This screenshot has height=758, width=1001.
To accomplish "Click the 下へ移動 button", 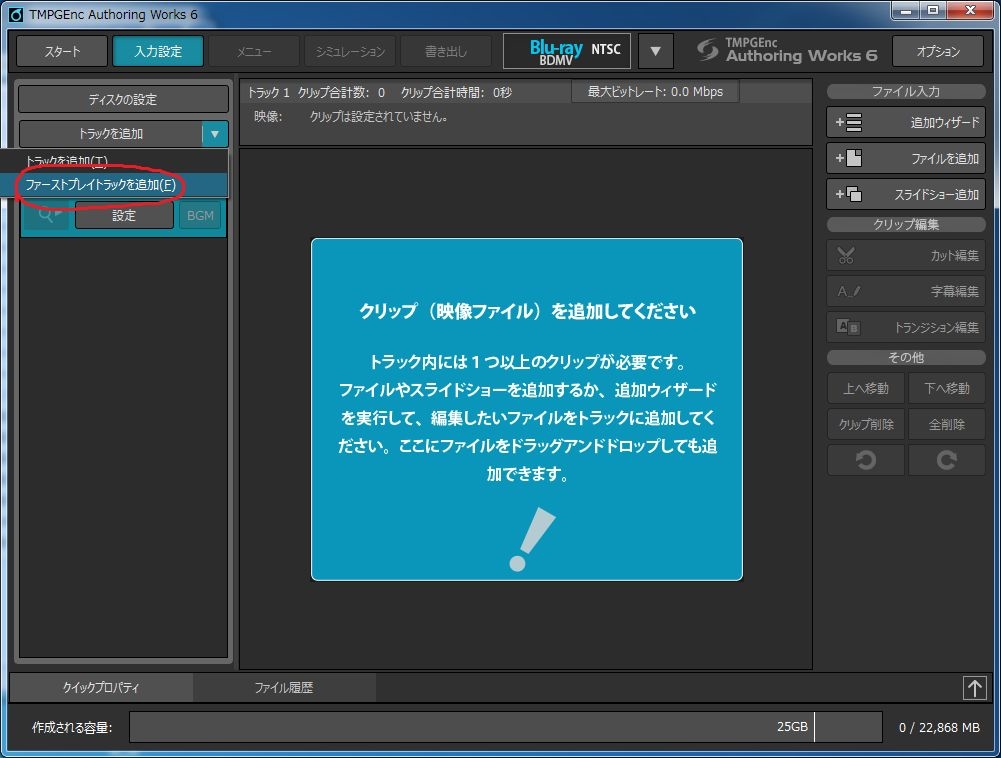I will (946, 388).
